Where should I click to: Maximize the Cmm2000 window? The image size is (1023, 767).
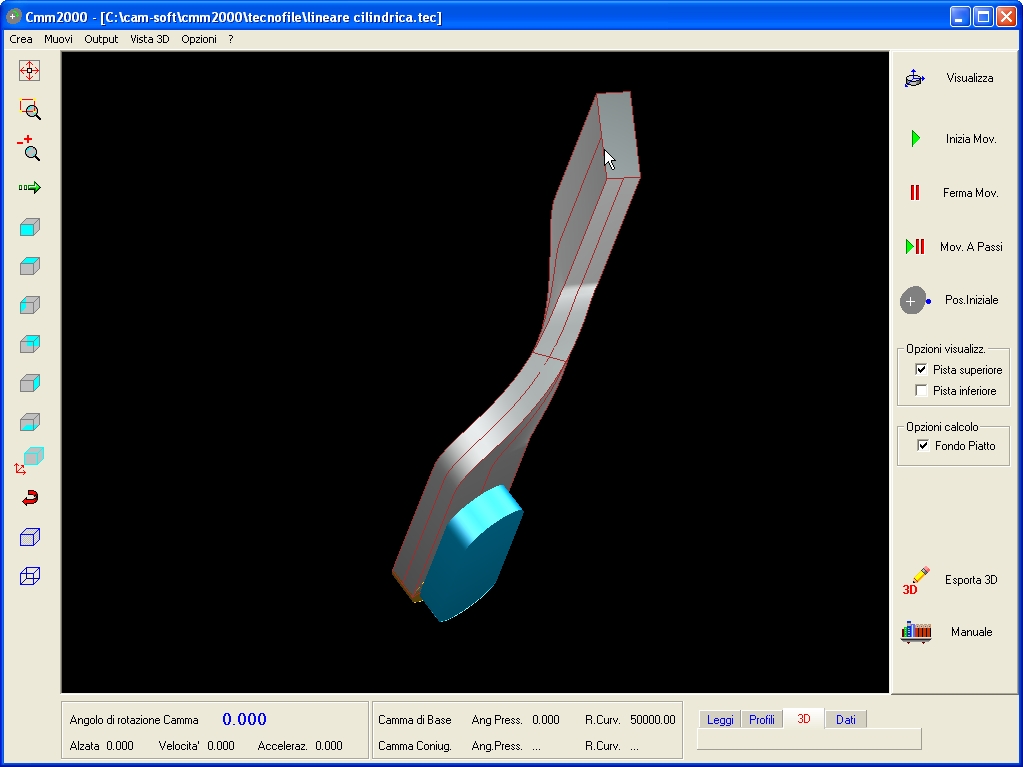(983, 16)
